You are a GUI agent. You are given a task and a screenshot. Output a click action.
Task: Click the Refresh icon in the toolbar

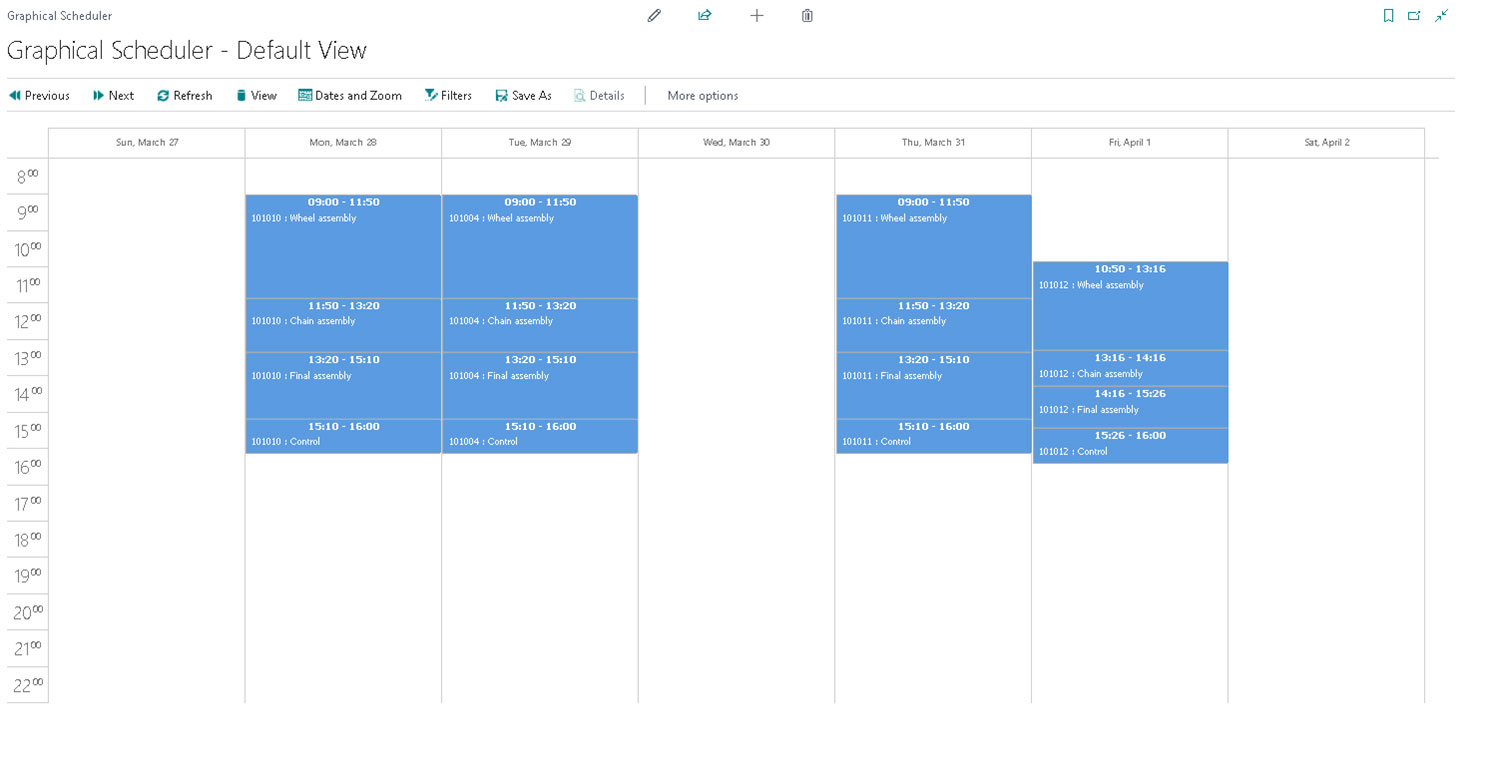185,95
